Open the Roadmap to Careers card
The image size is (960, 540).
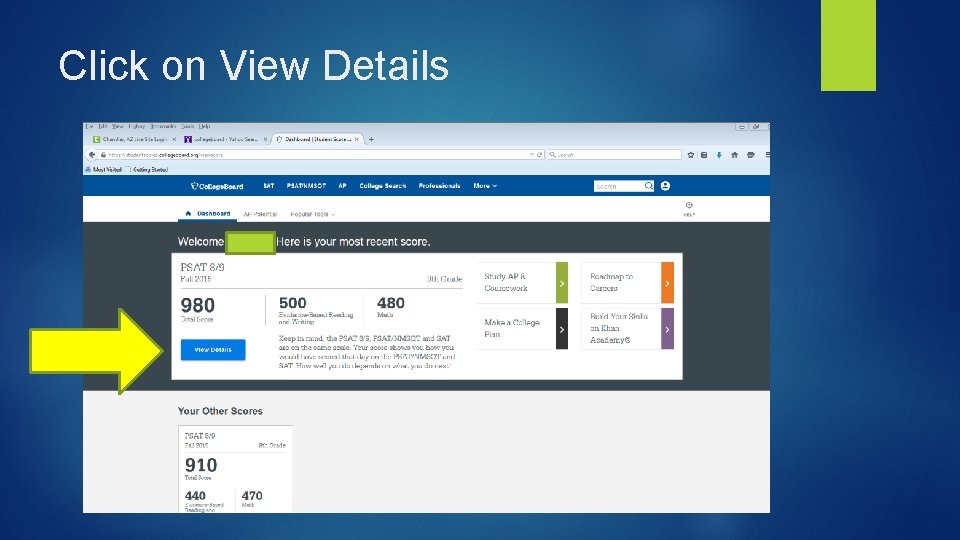(627, 283)
